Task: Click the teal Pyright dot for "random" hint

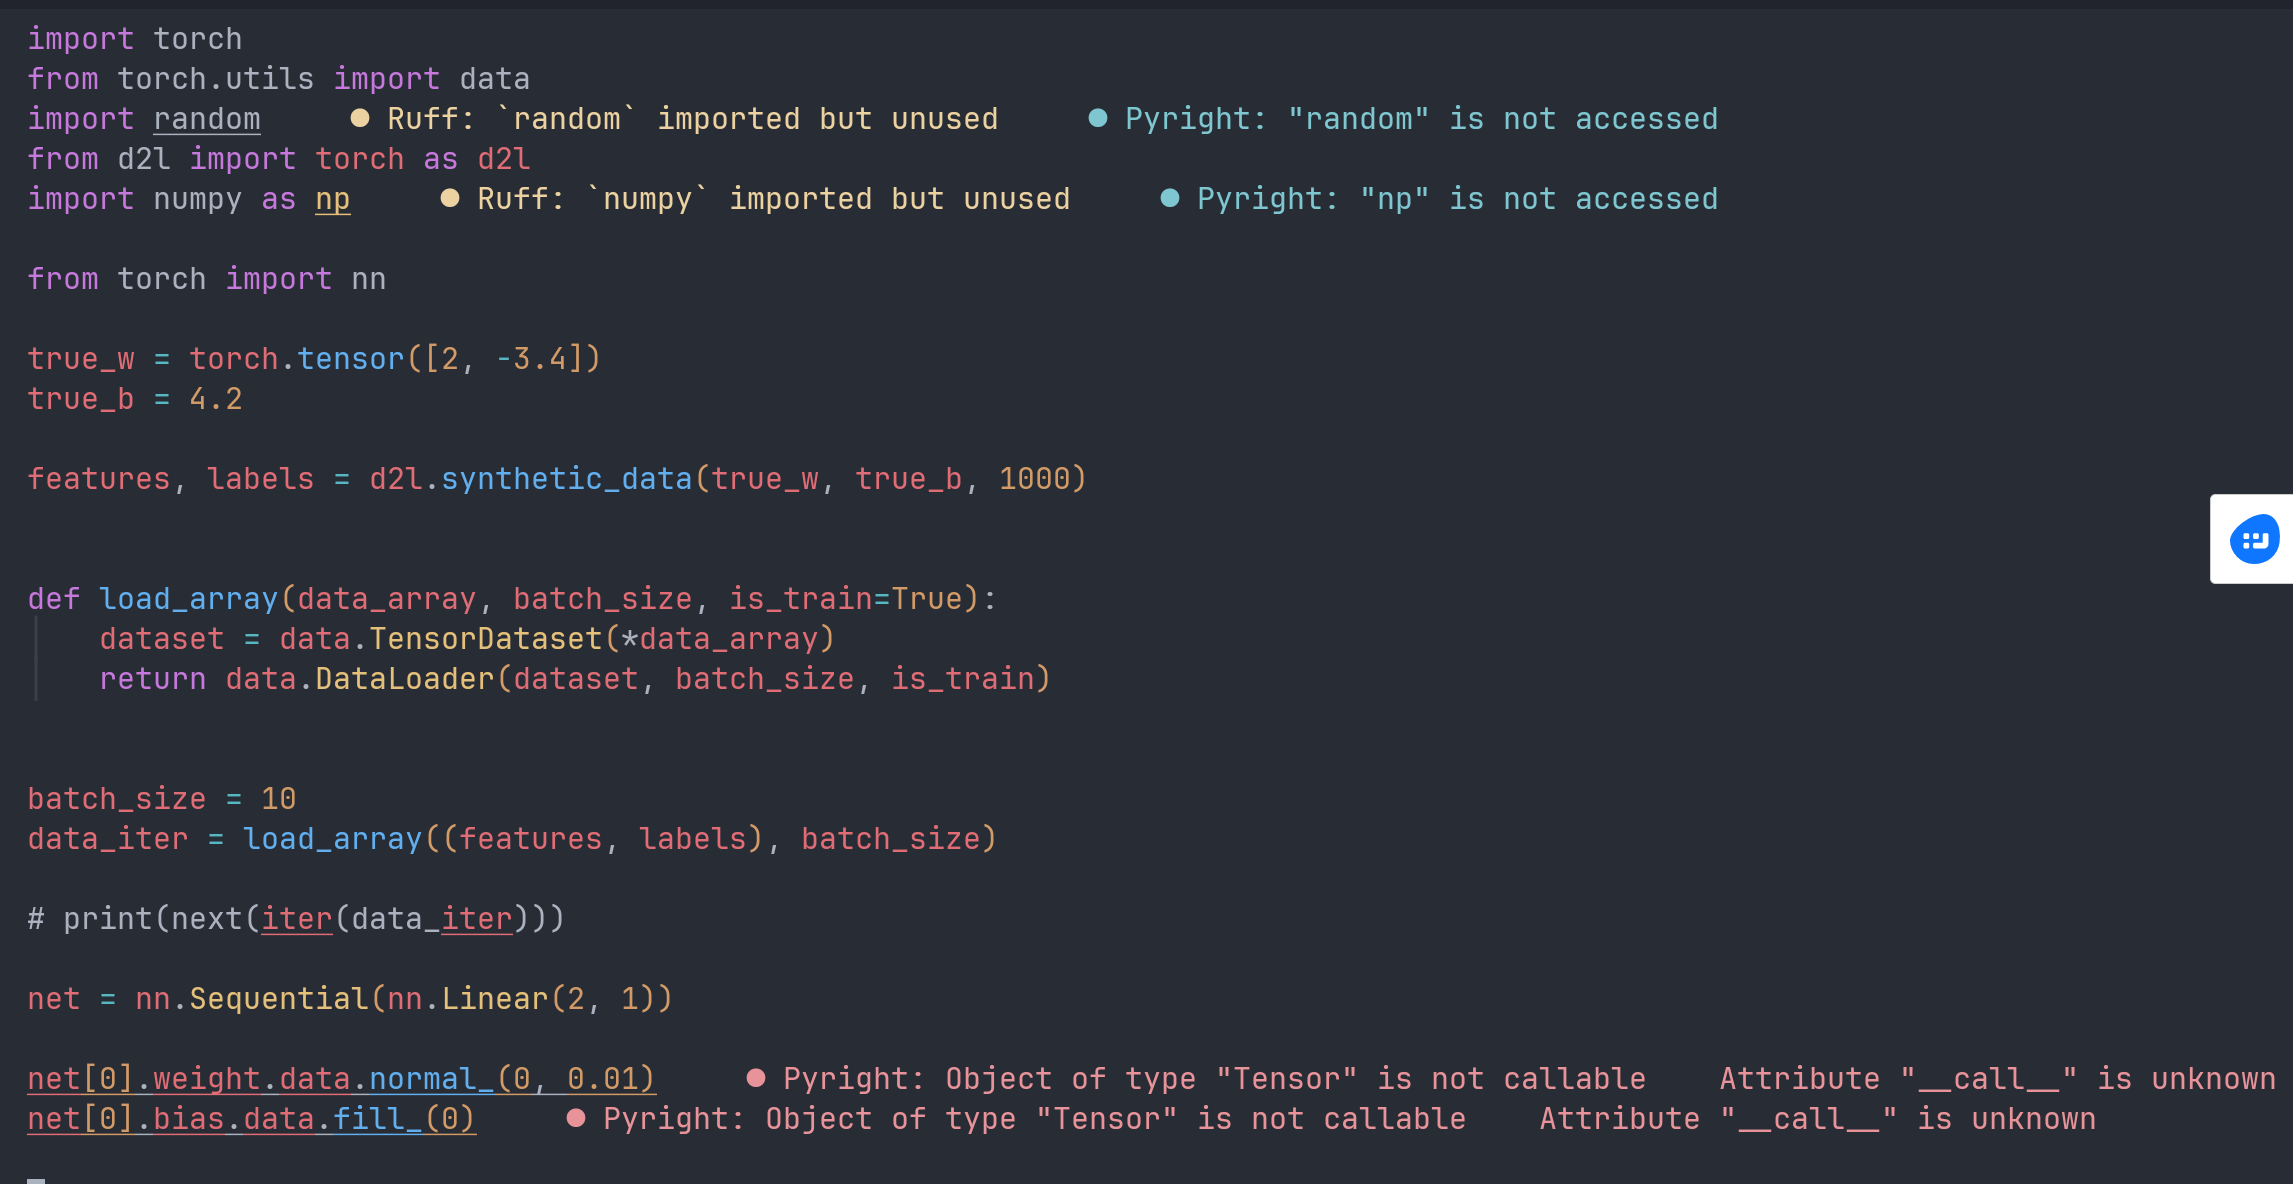Action: (x=1098, y=119)
